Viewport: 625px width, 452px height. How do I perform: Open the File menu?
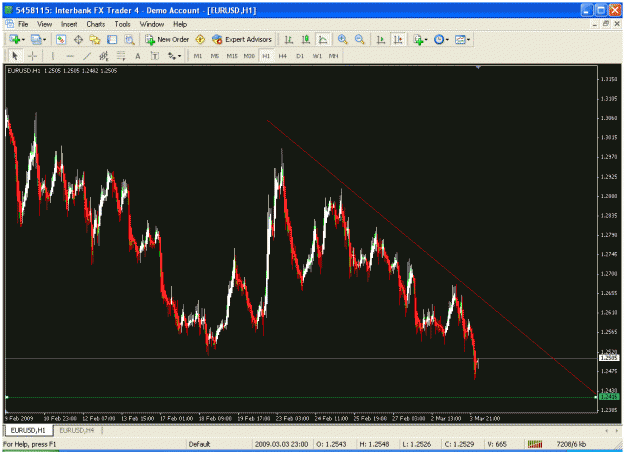(23, 24)
